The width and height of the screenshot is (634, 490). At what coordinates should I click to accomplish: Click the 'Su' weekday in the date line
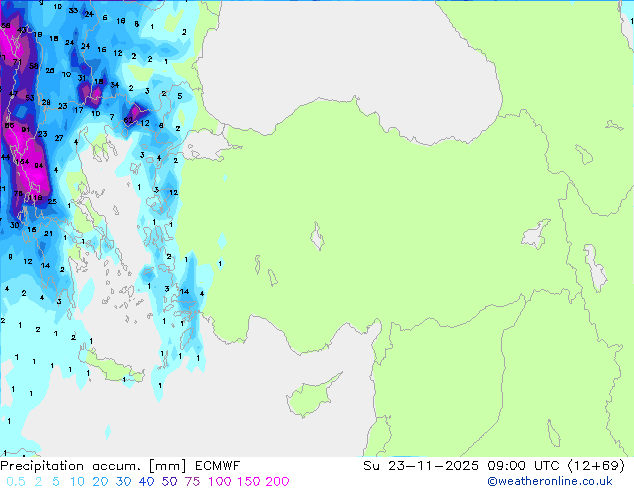tap(371, 466)
